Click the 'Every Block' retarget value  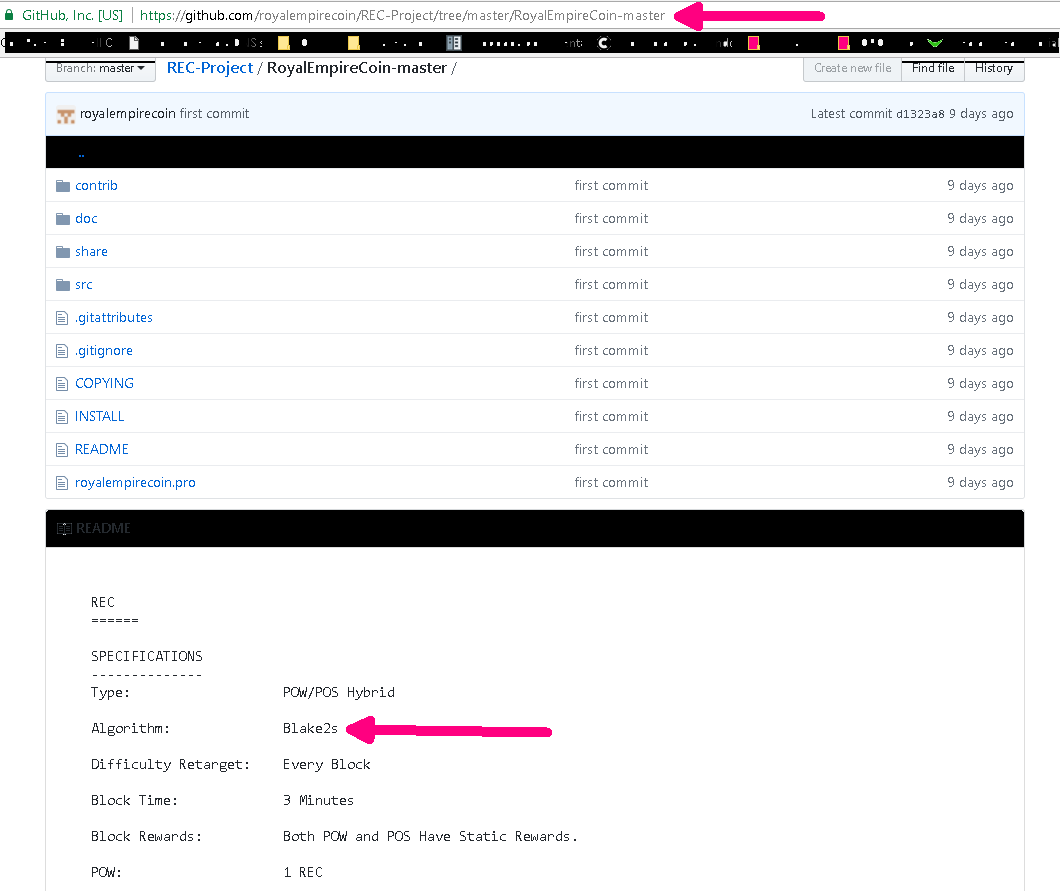[x=327, y=765]
